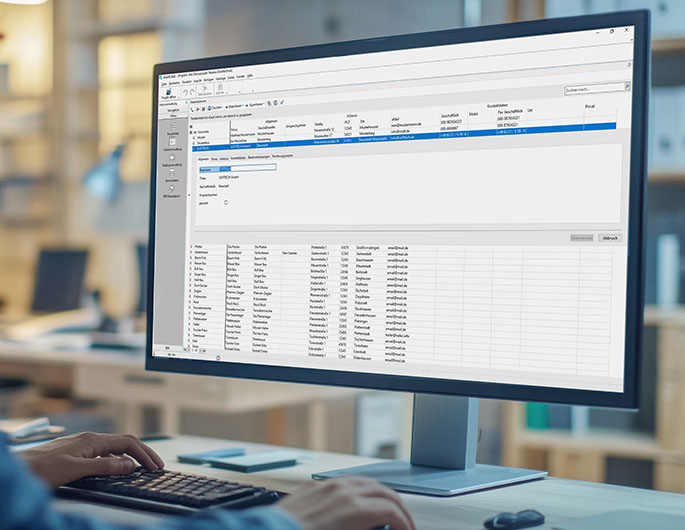This screenshot has width=685, height=530.
Task: Toggle the gesperrt checkbox
Action: (226, 202)
